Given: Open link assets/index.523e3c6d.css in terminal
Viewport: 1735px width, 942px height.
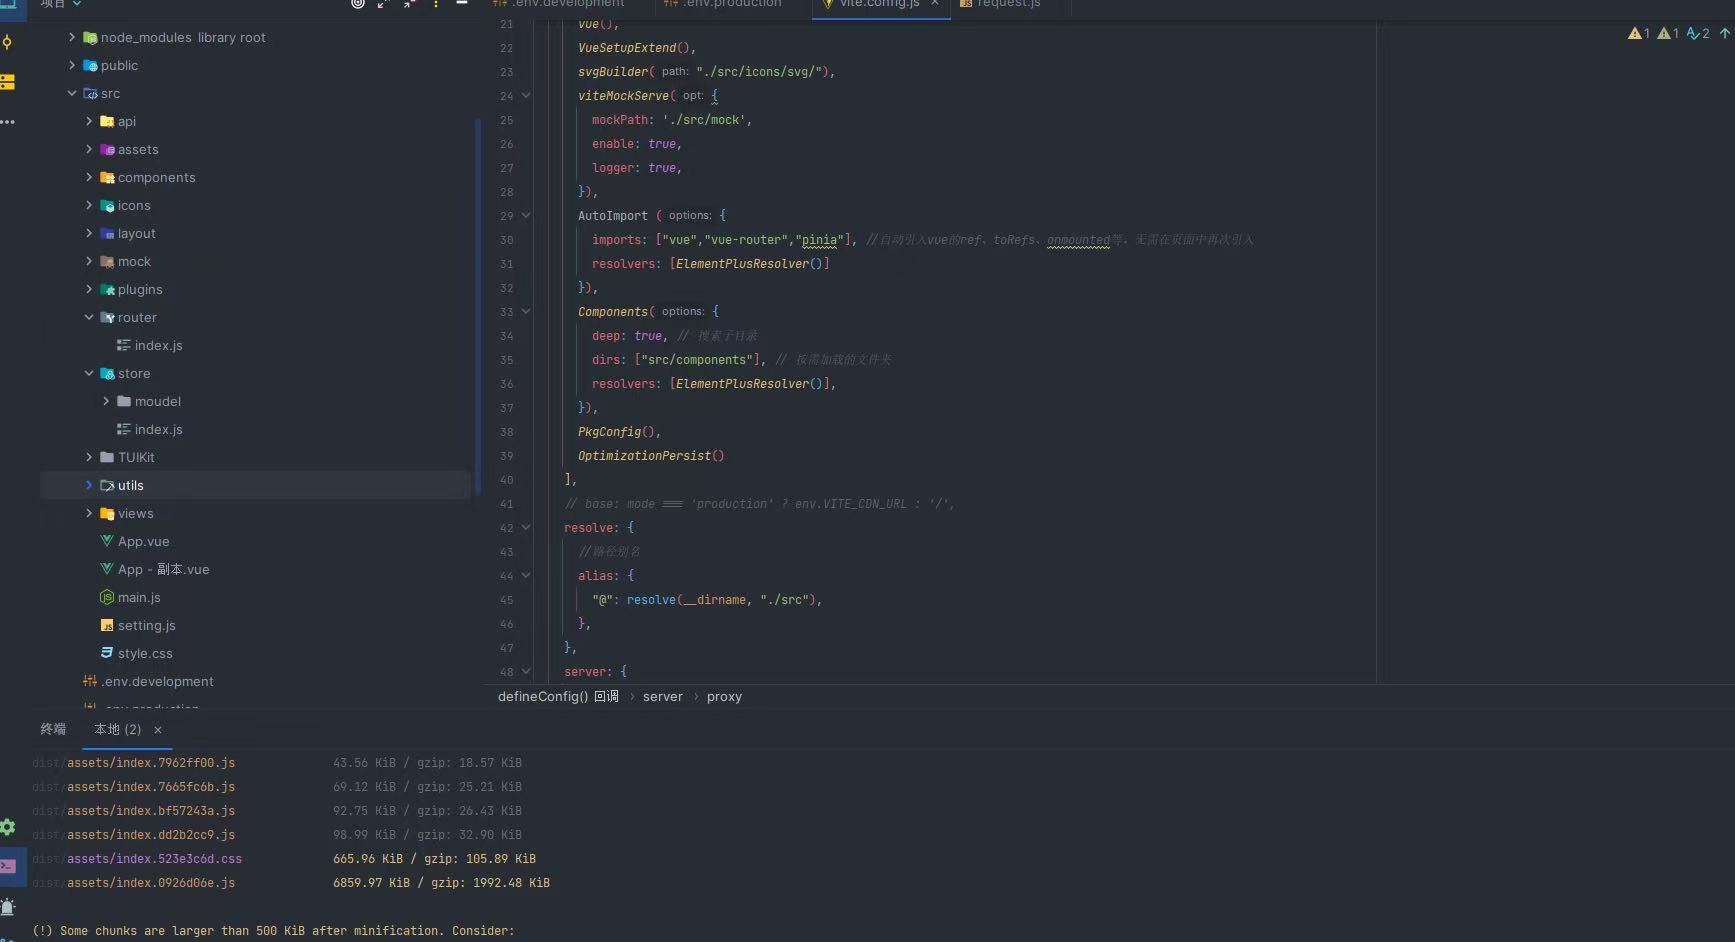Looking at the screenshot, I should tap(154, 859).
